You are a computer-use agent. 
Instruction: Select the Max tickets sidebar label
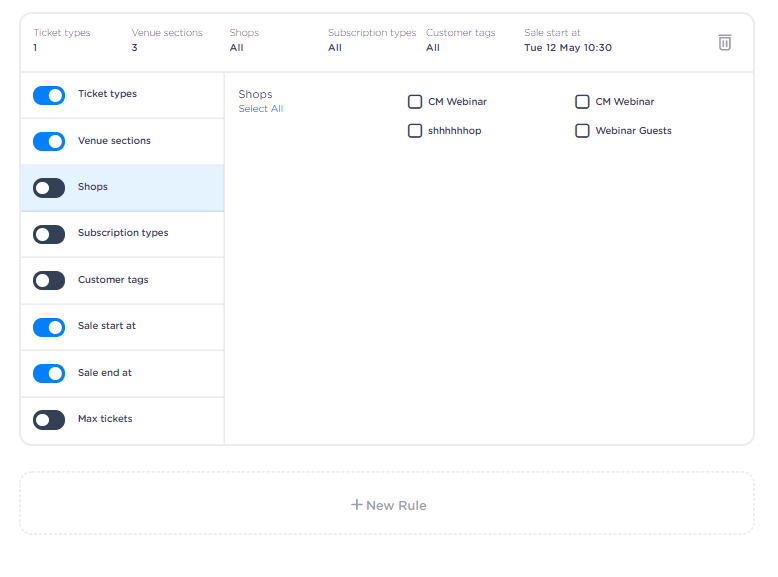point(105,419)
